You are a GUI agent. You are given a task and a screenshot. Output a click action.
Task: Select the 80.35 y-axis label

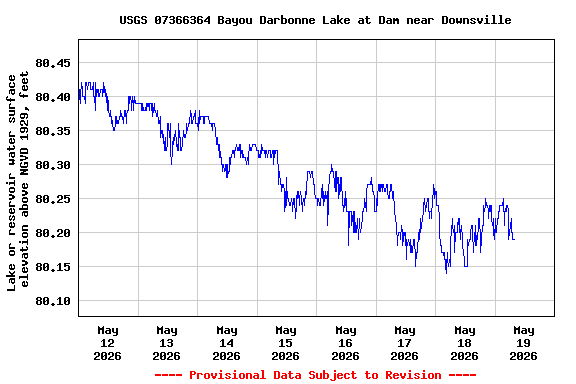coord(53,131)
